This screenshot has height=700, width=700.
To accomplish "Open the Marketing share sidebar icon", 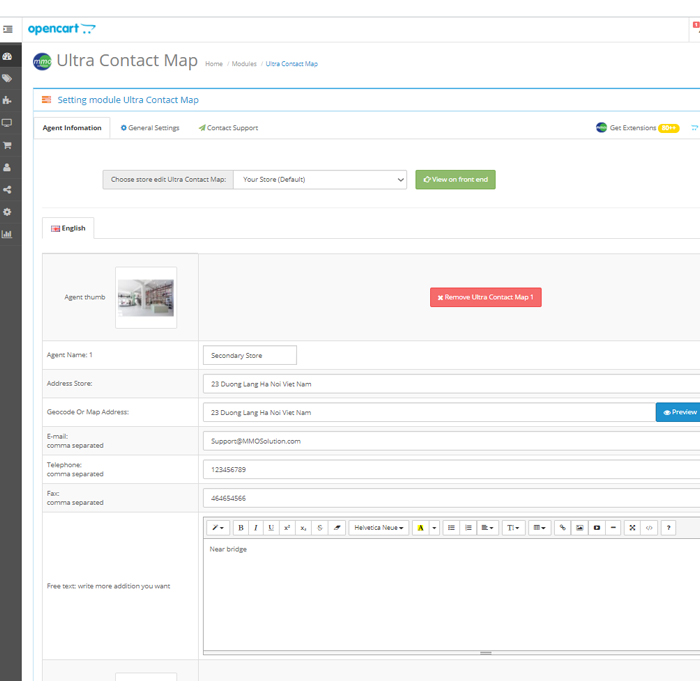I will click(7, 190).
